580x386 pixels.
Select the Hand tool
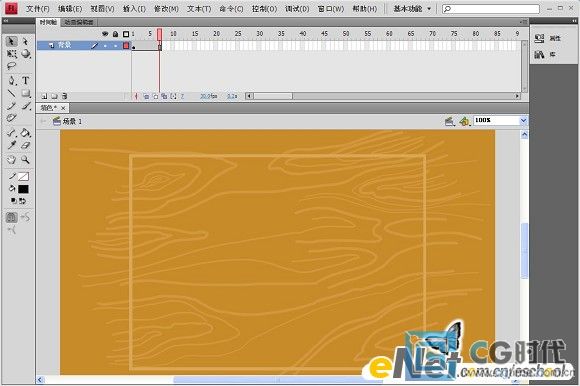pyautogui.click(x=11, y=160)
